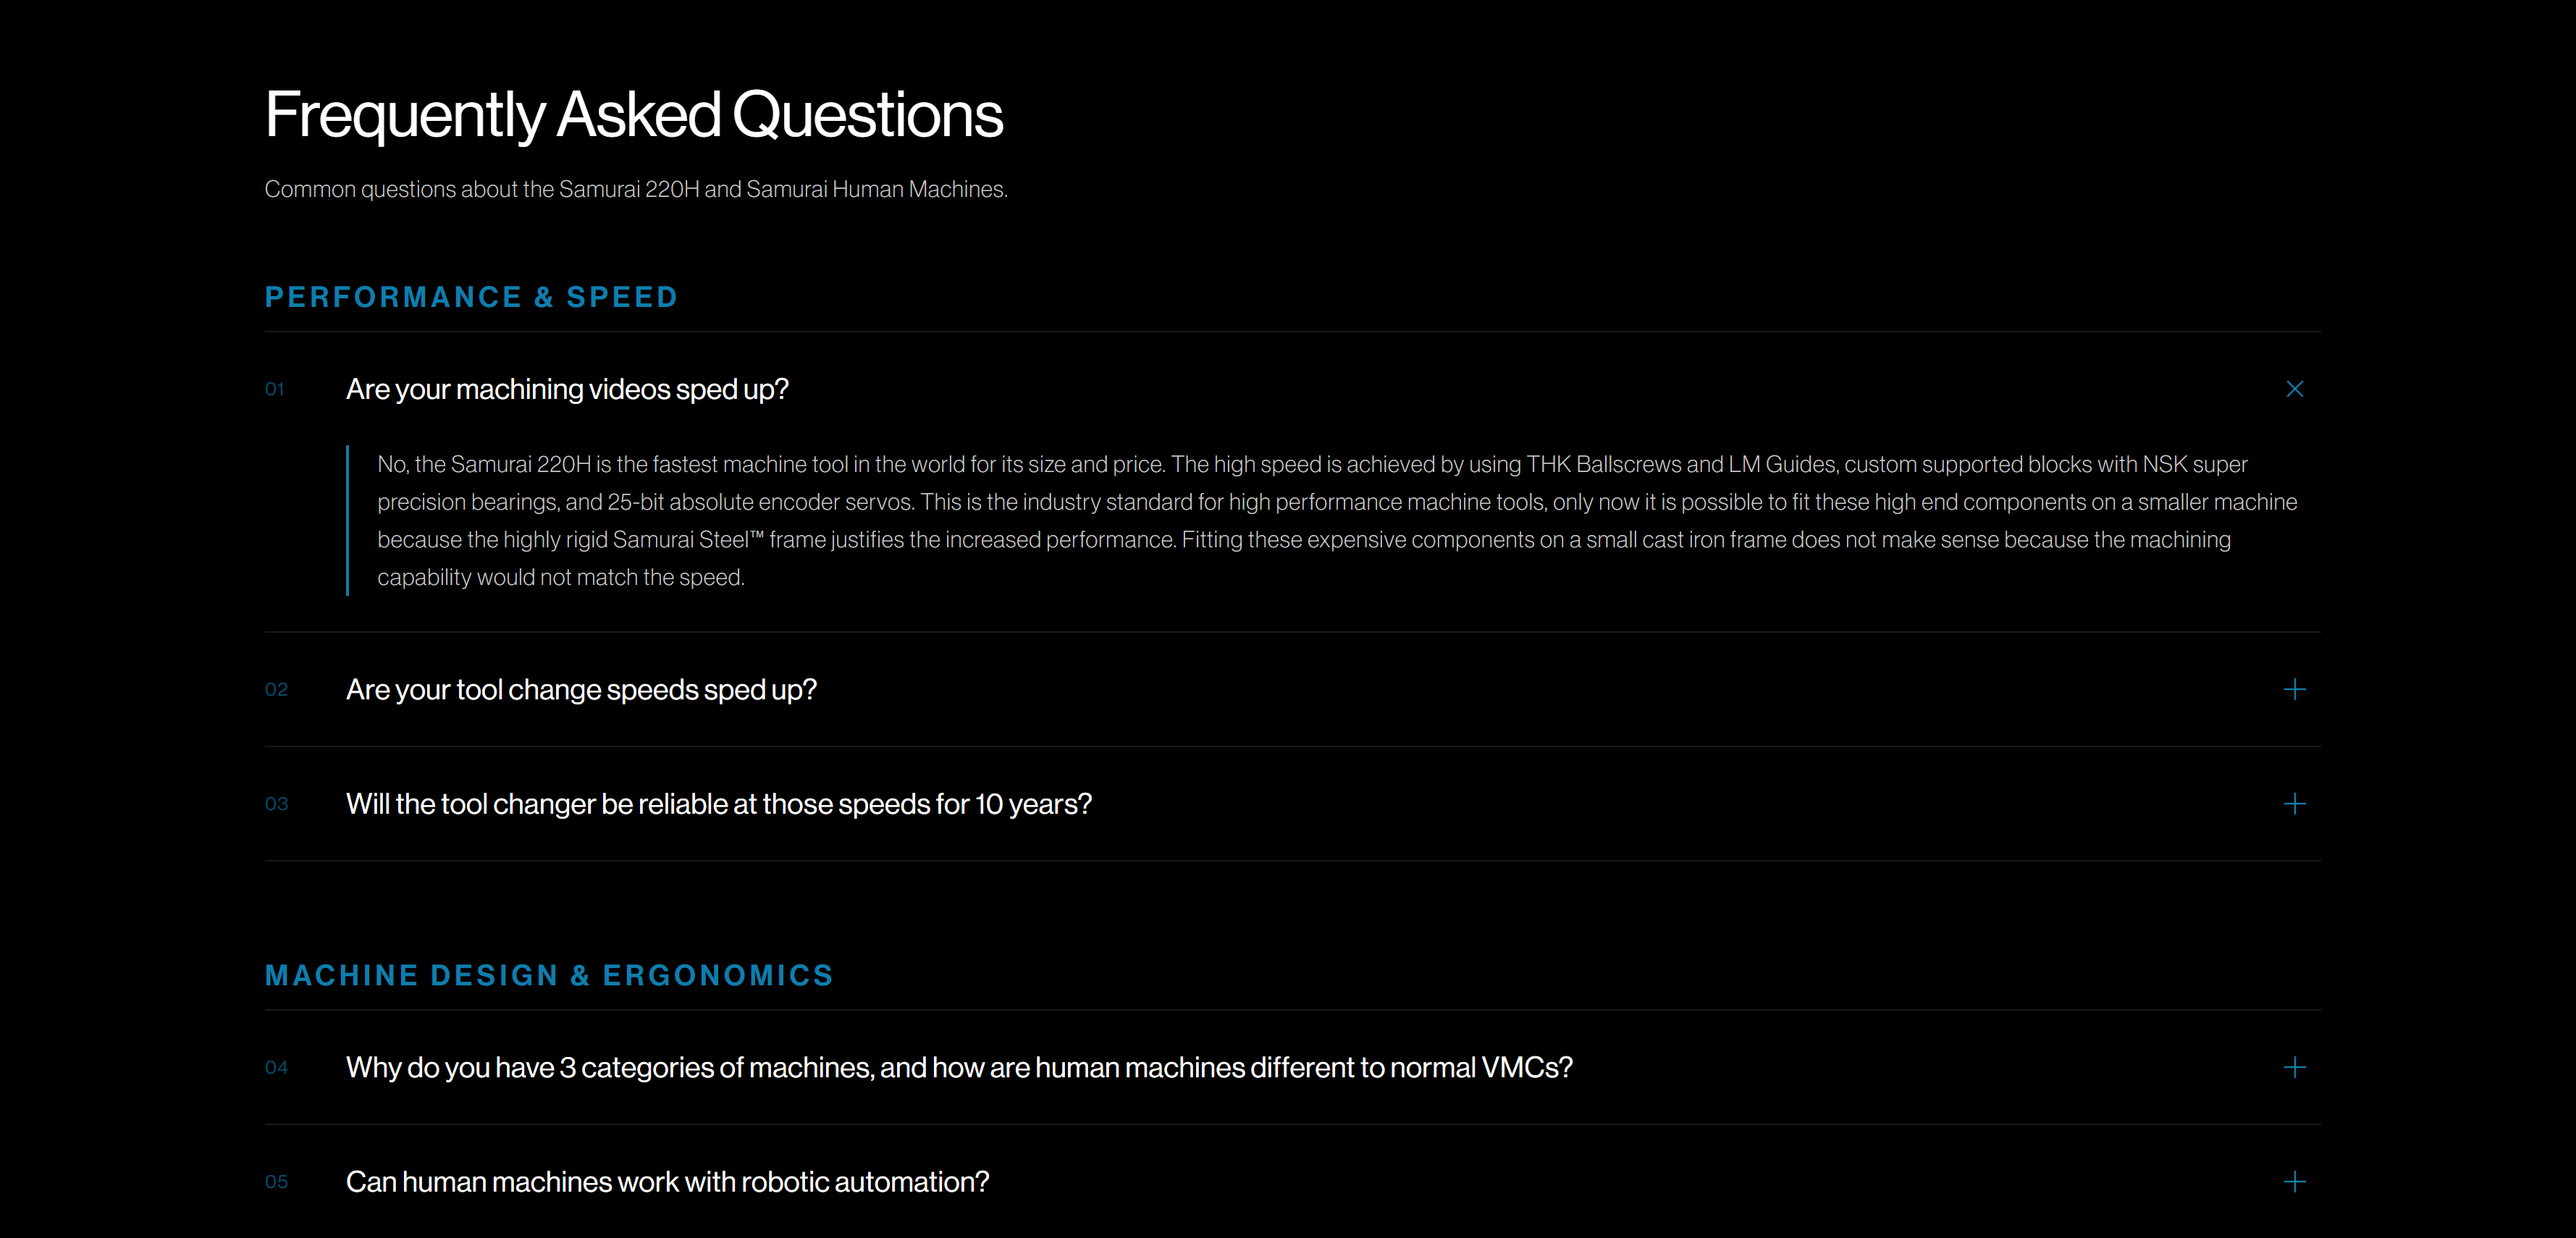Collapse the machining videos sped up answer

click(2295, 389)
